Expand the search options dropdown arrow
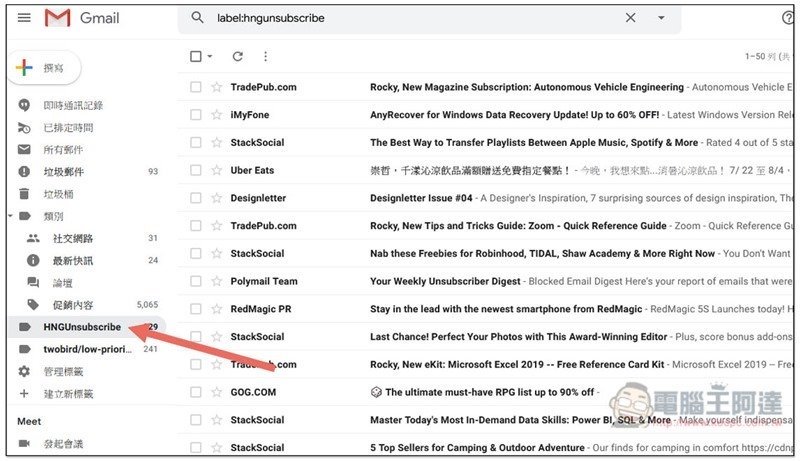The image size is (800, 461). (x=661, y=18)
